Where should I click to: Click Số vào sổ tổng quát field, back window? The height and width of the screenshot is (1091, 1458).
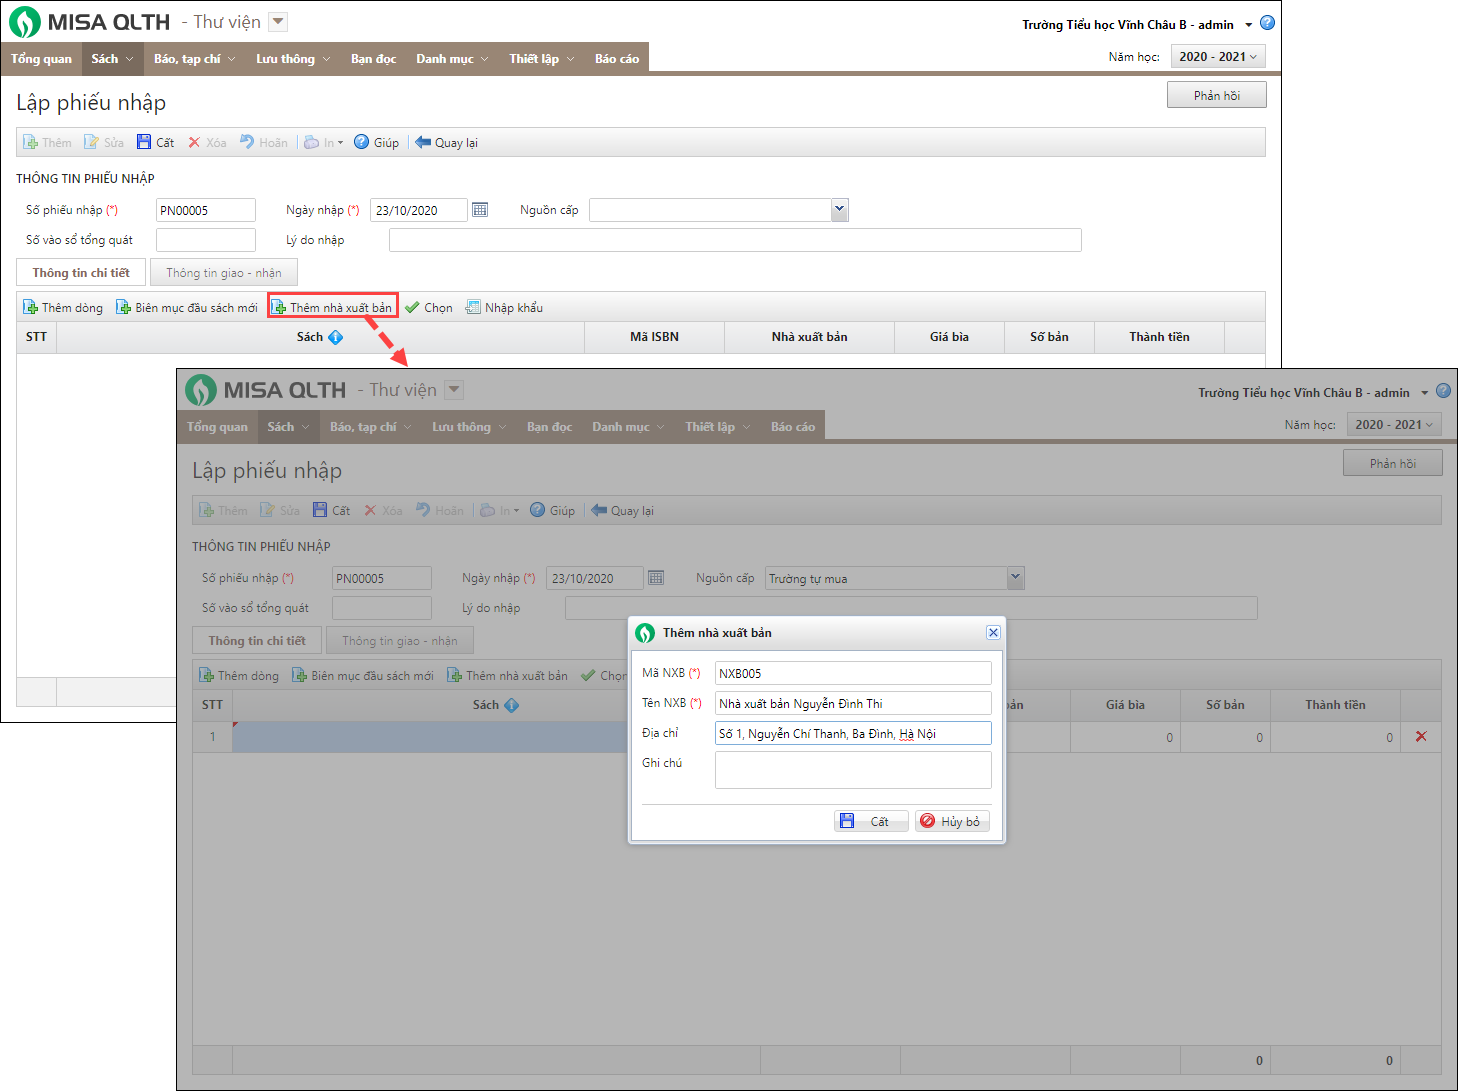pos(206,240)
